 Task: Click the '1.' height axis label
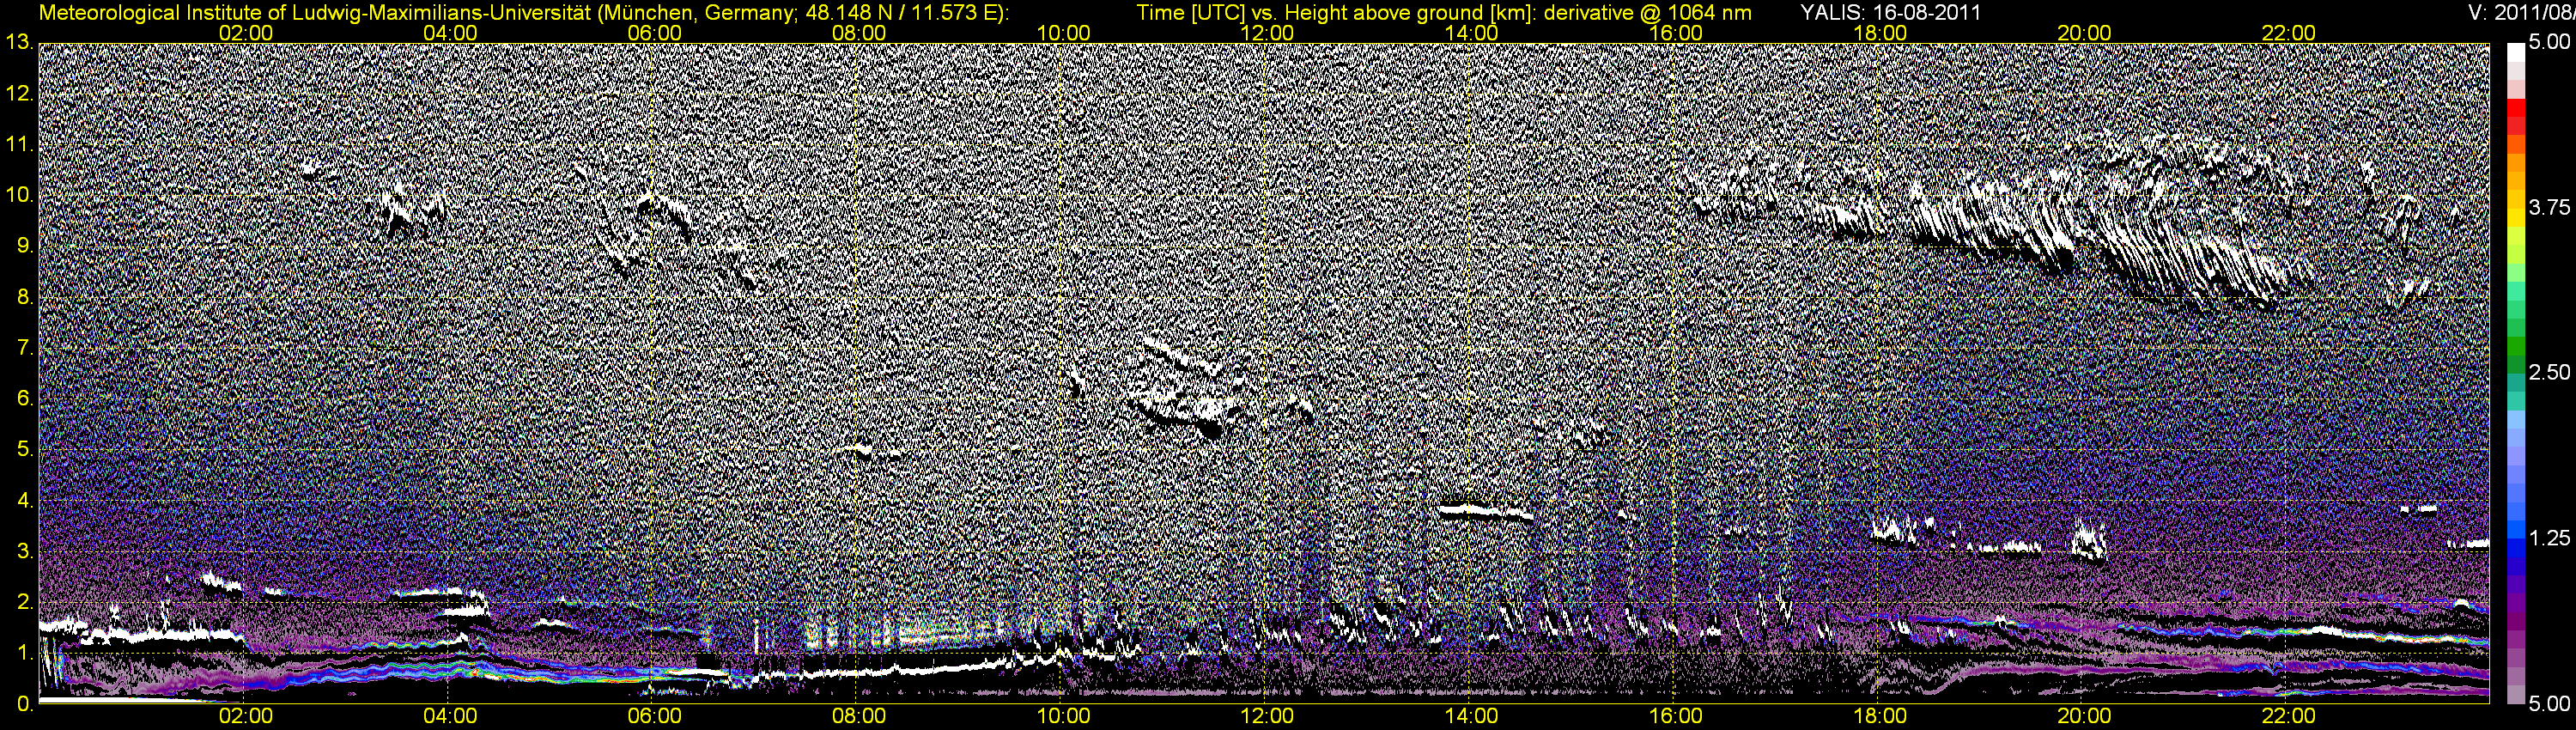pyautogui.click(x=25, y=653)
